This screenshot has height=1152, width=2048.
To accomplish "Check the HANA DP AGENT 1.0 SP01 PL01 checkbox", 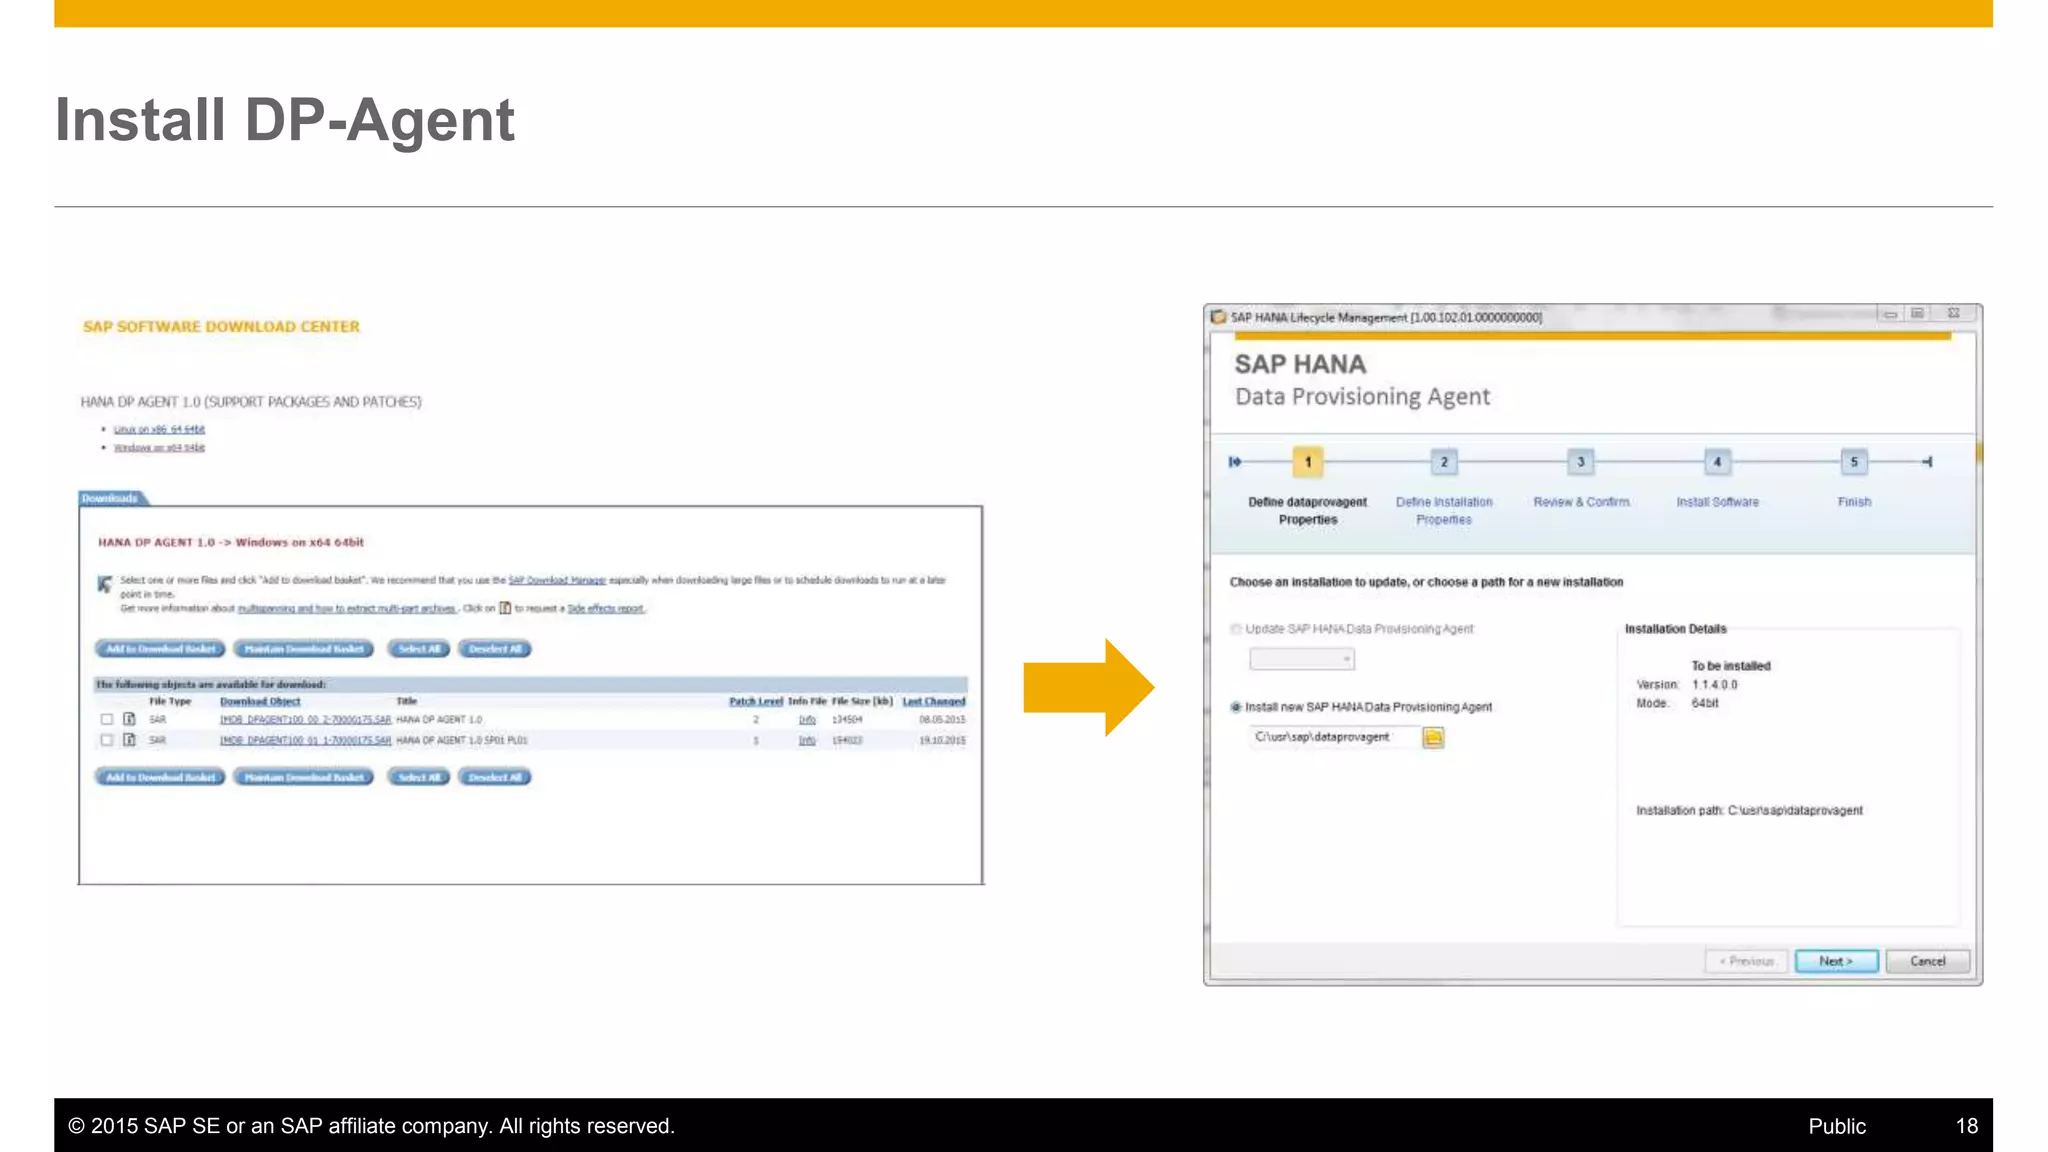I will tap(106, 740).
